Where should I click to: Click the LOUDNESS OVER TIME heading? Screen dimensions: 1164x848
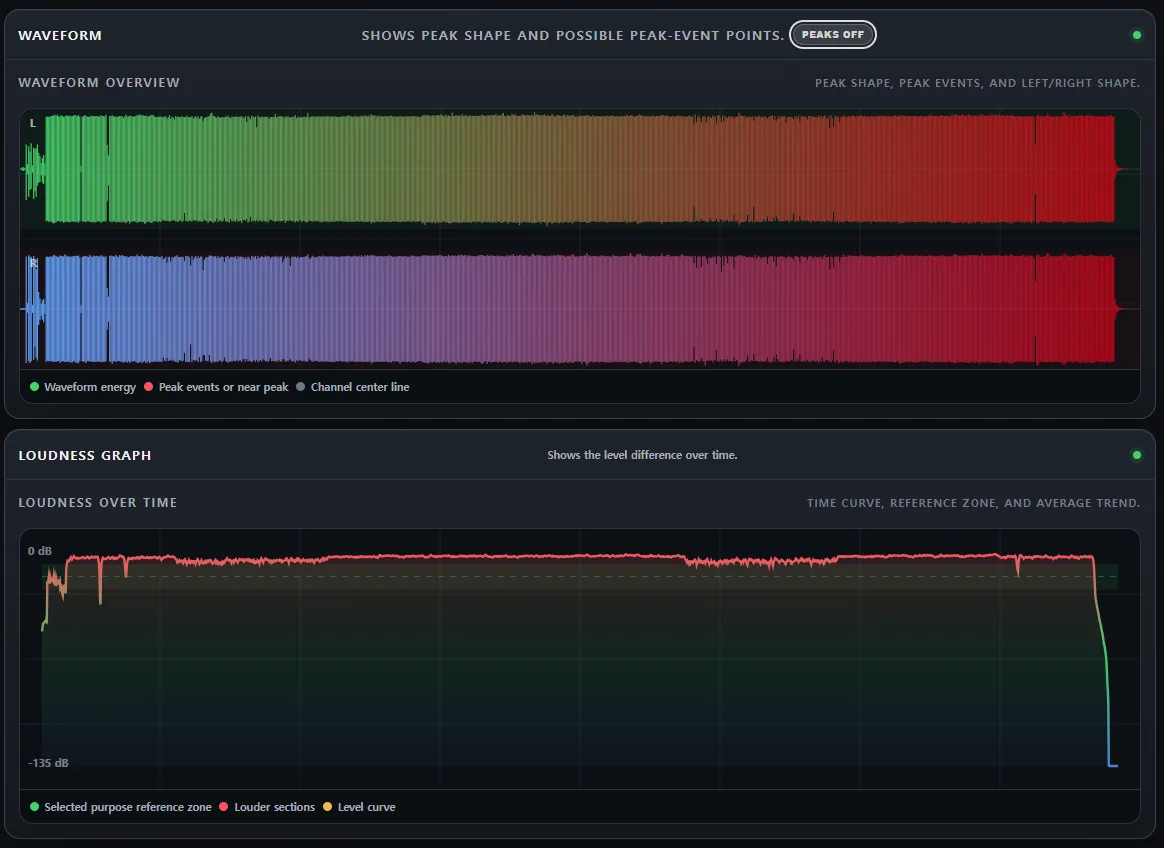click(97, 503)
